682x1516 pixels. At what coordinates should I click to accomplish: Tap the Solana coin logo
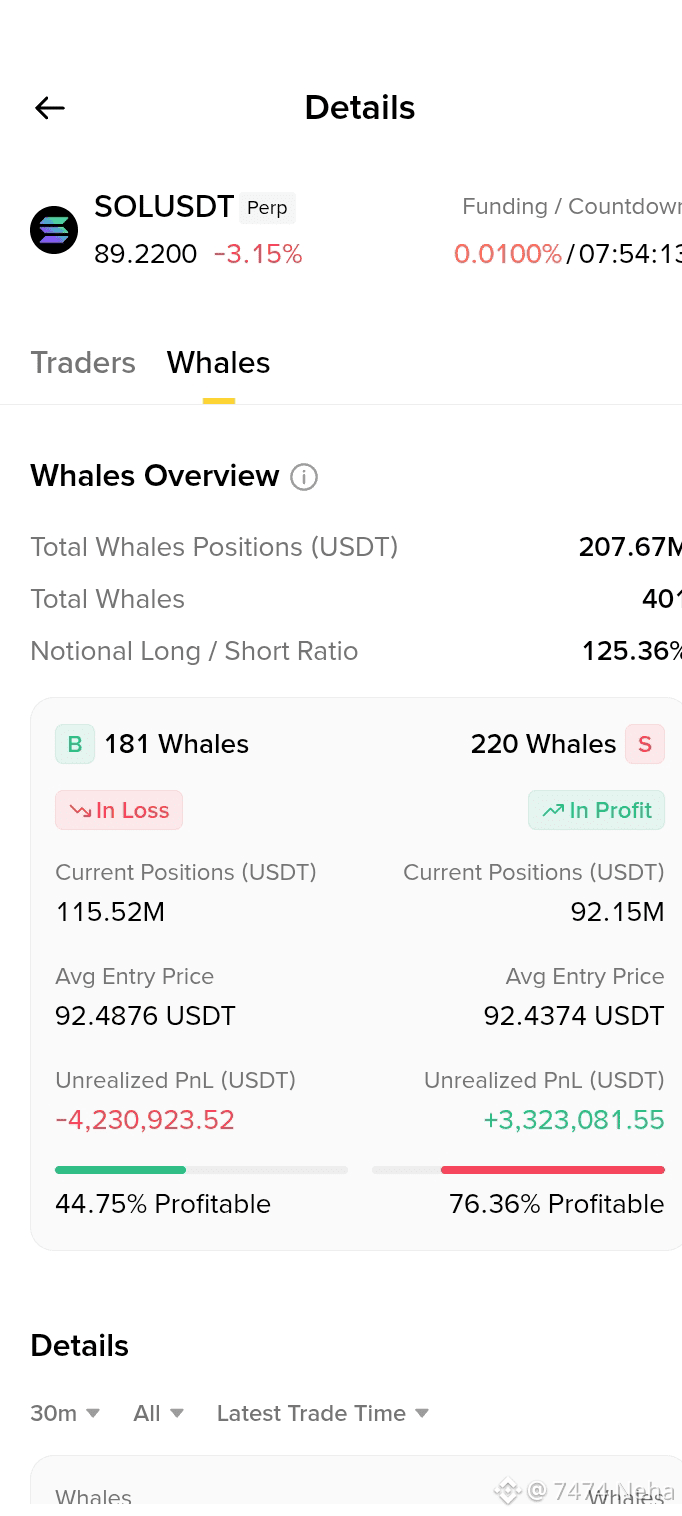(x=54, y=230)
